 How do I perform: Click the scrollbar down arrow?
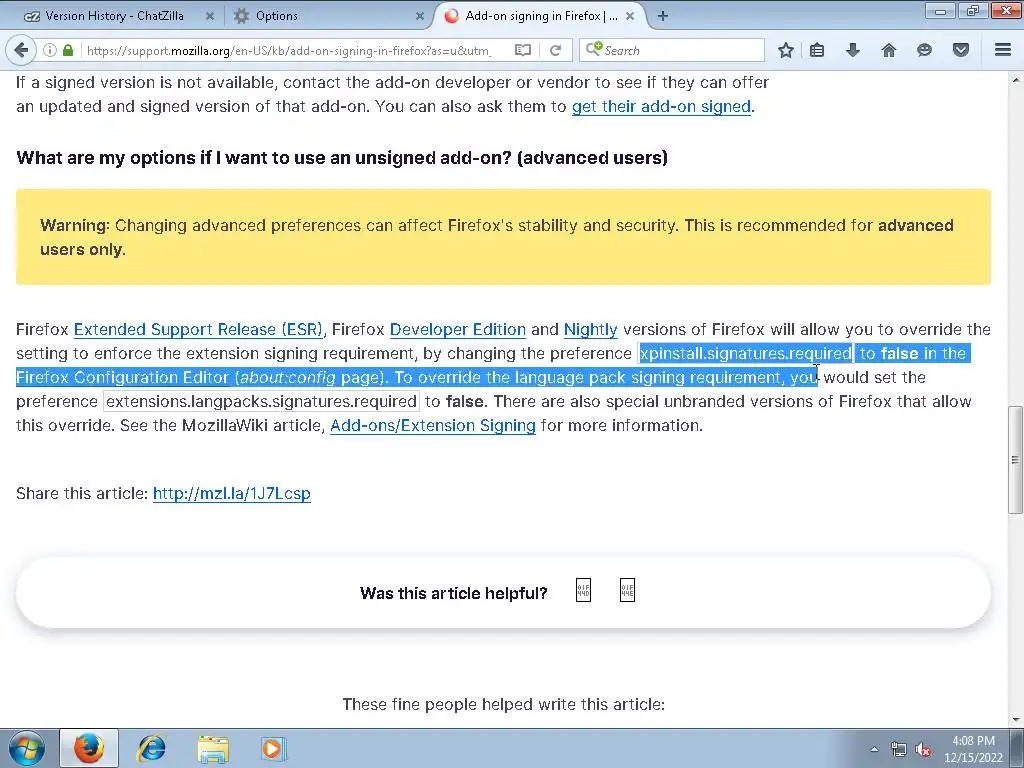(1016, 720)
